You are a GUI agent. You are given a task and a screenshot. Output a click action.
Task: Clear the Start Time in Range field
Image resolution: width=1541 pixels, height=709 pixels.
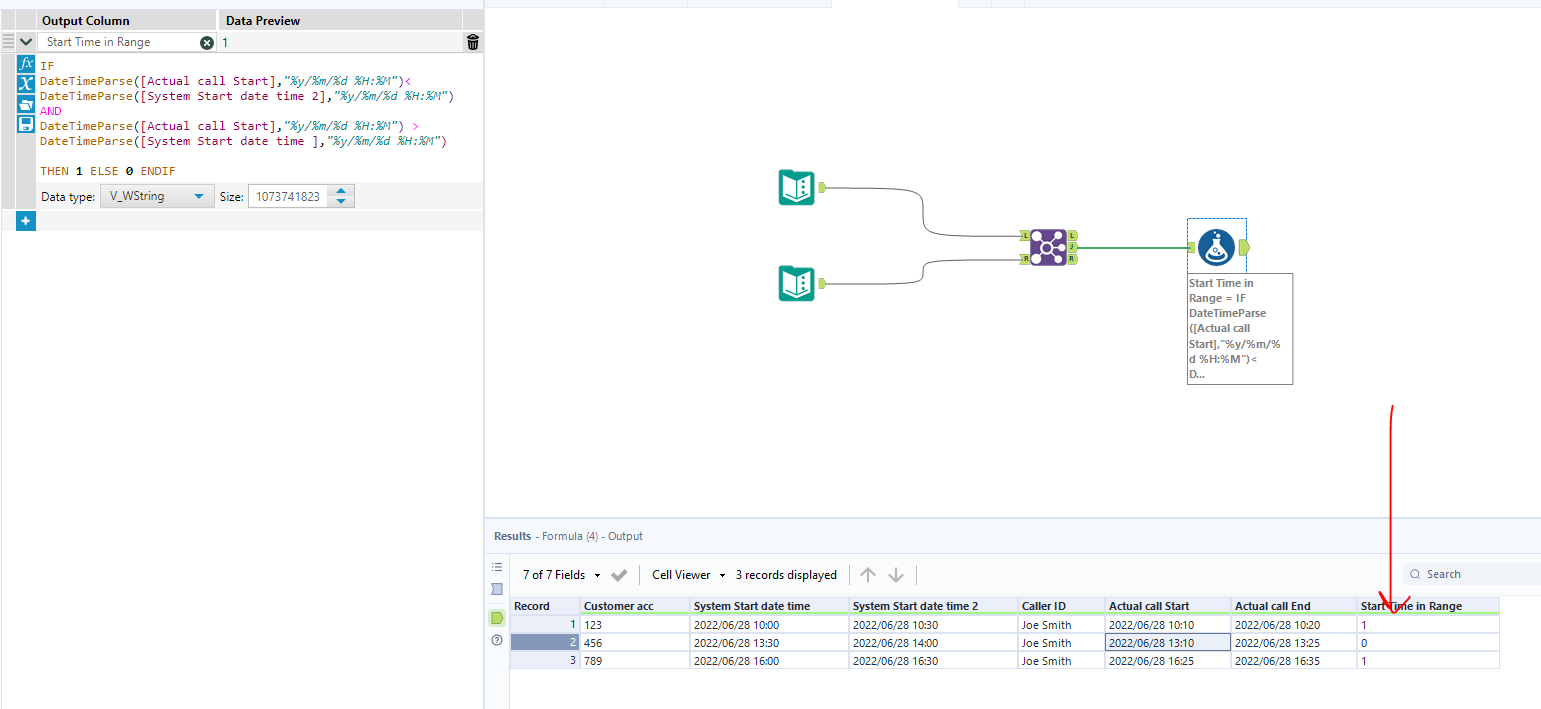point(207,42)
